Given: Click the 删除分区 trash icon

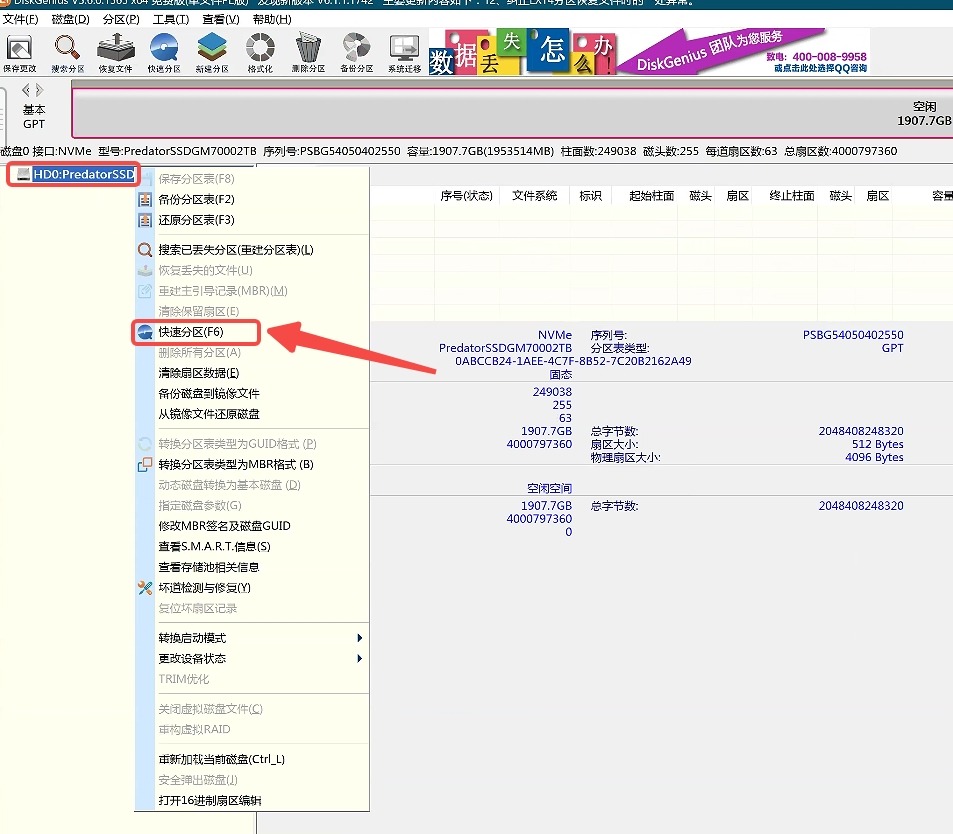Looking at the screenshot, I should (x=308, y=53).
